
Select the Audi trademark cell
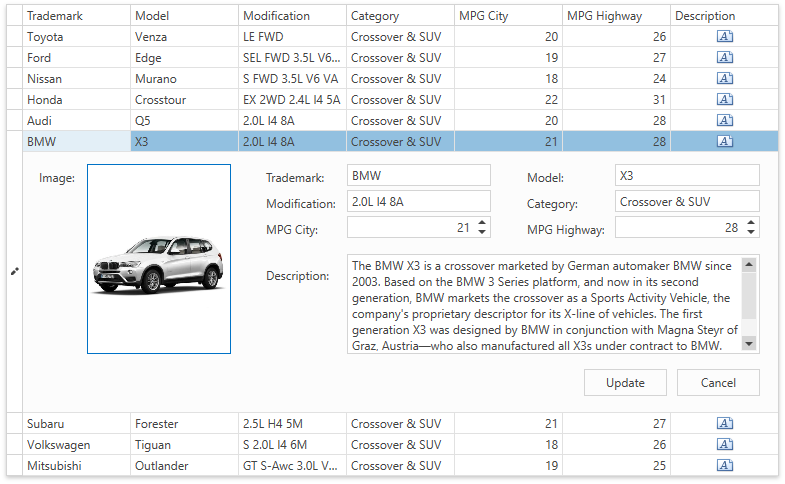pos(77,121)
